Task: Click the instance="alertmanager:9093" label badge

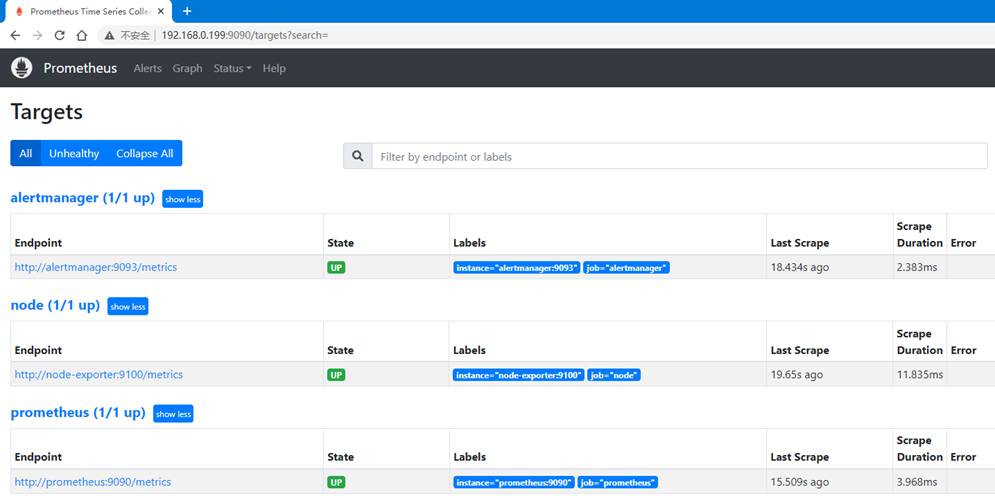Action: click(517, 268)
